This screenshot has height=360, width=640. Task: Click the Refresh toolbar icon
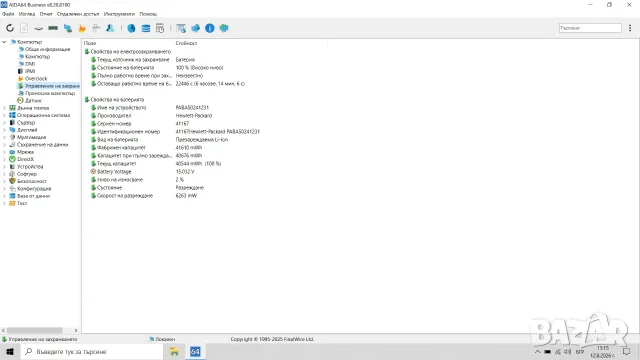click(x=10, y=28)
